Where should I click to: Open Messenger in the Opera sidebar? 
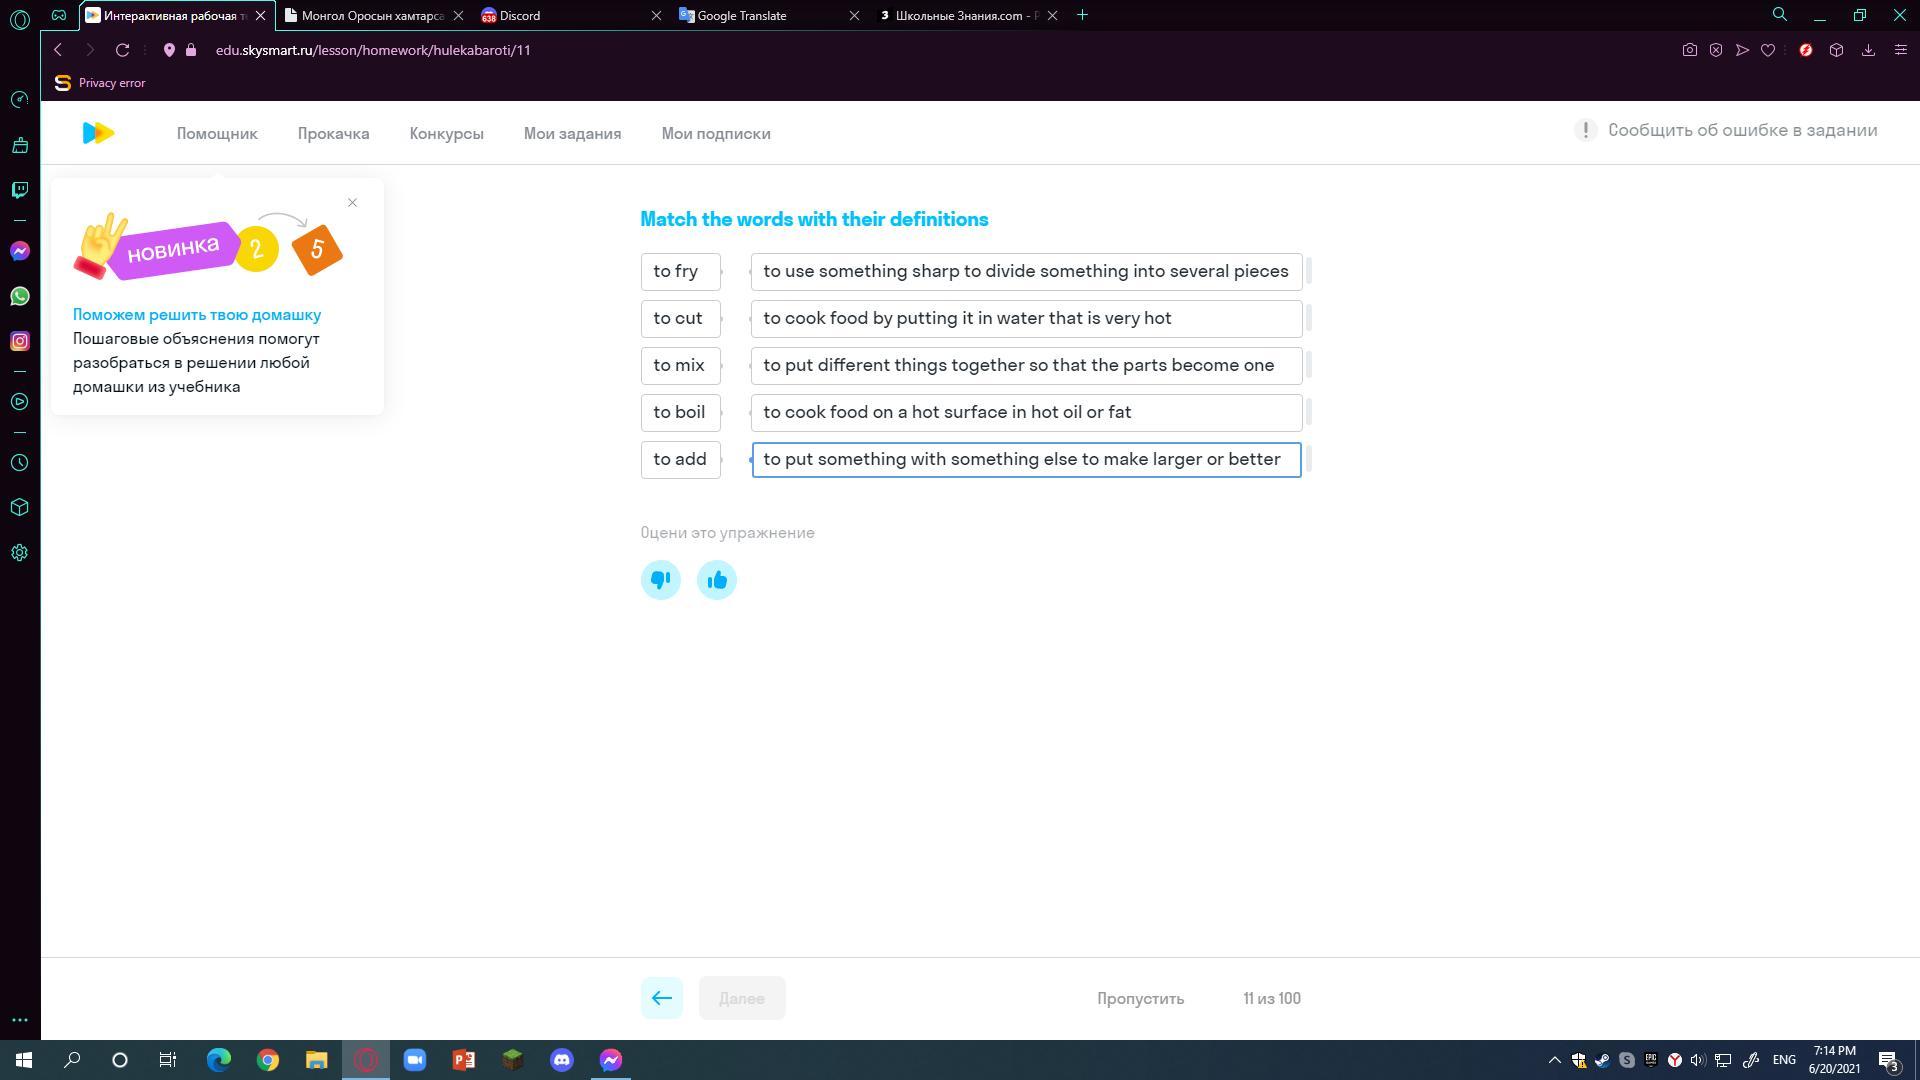click(19, 251)
